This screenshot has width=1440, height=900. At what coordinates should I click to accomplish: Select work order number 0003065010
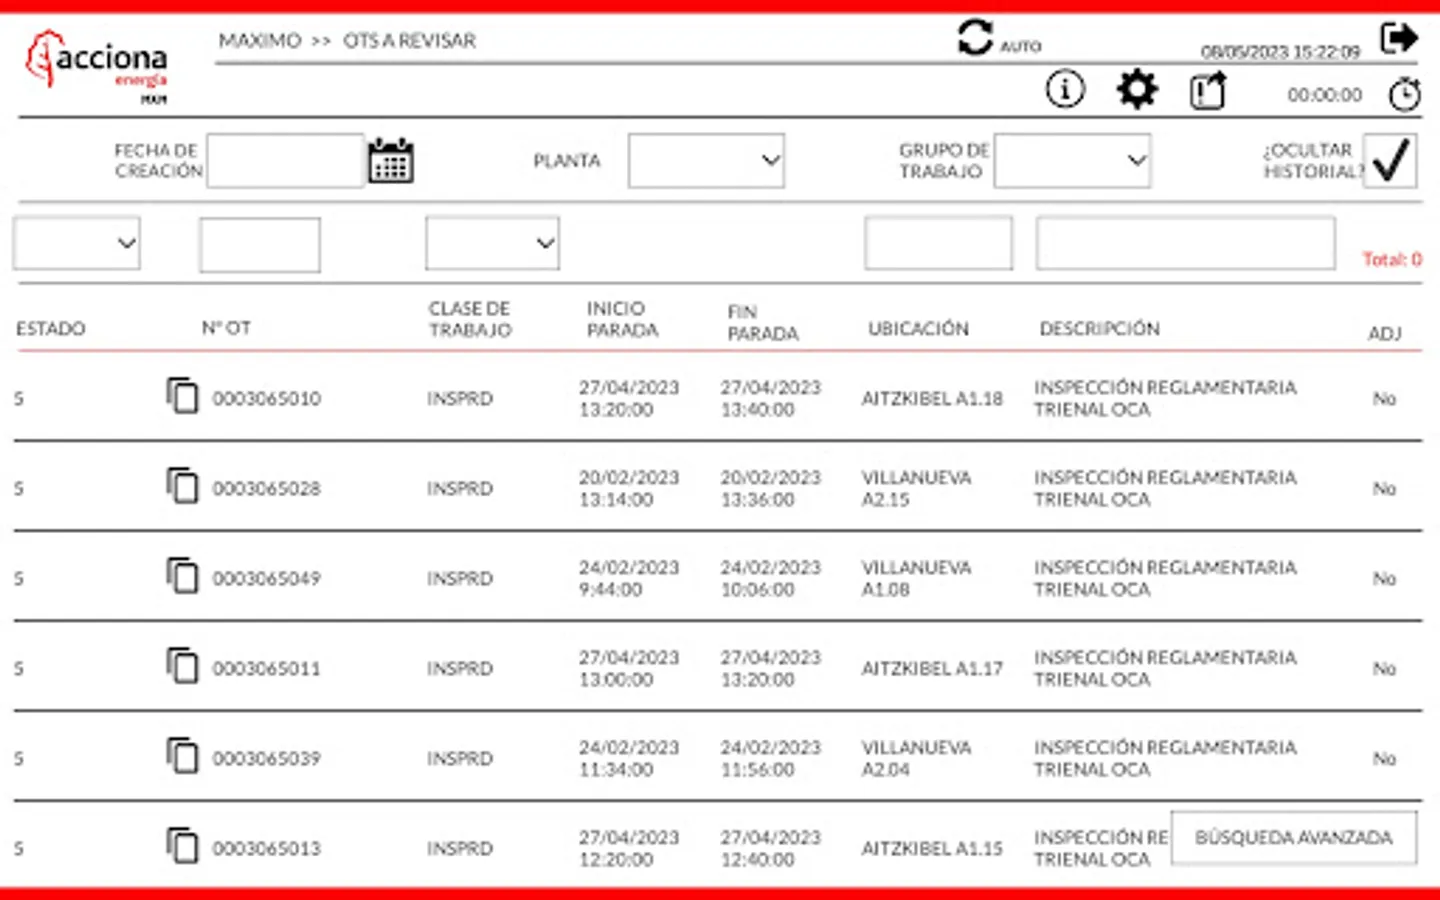coord(267,398)
